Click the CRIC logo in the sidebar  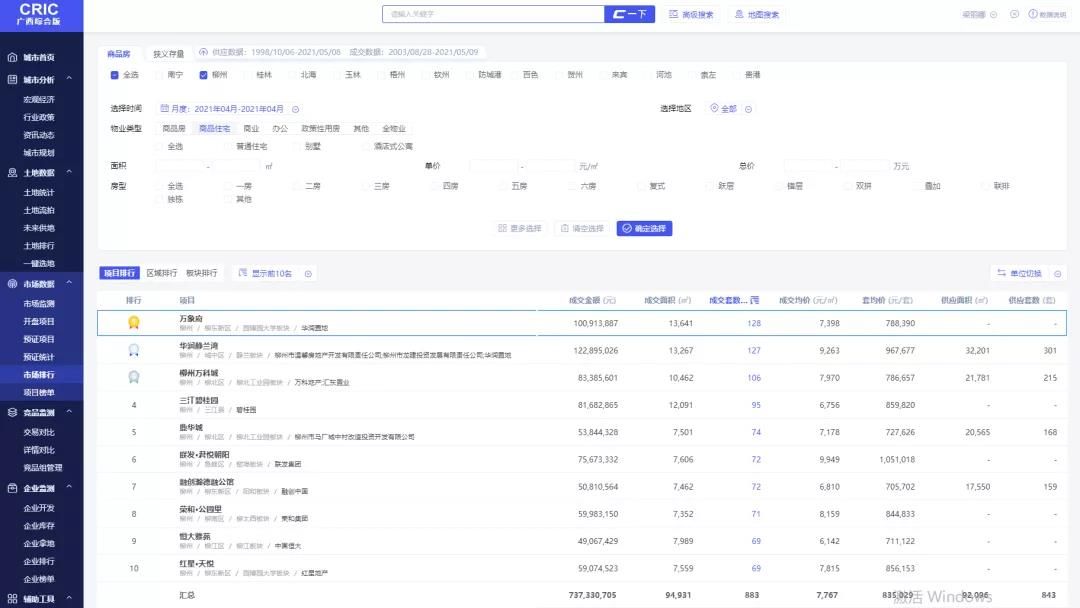[39, 14]
